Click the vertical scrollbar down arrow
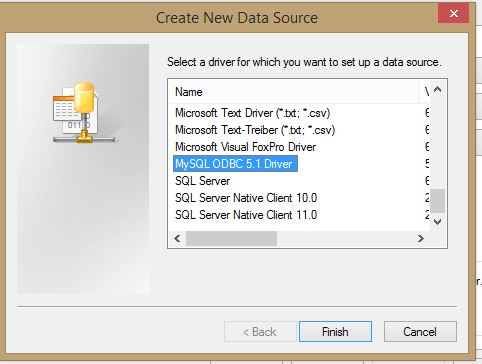 coord(438,221)
